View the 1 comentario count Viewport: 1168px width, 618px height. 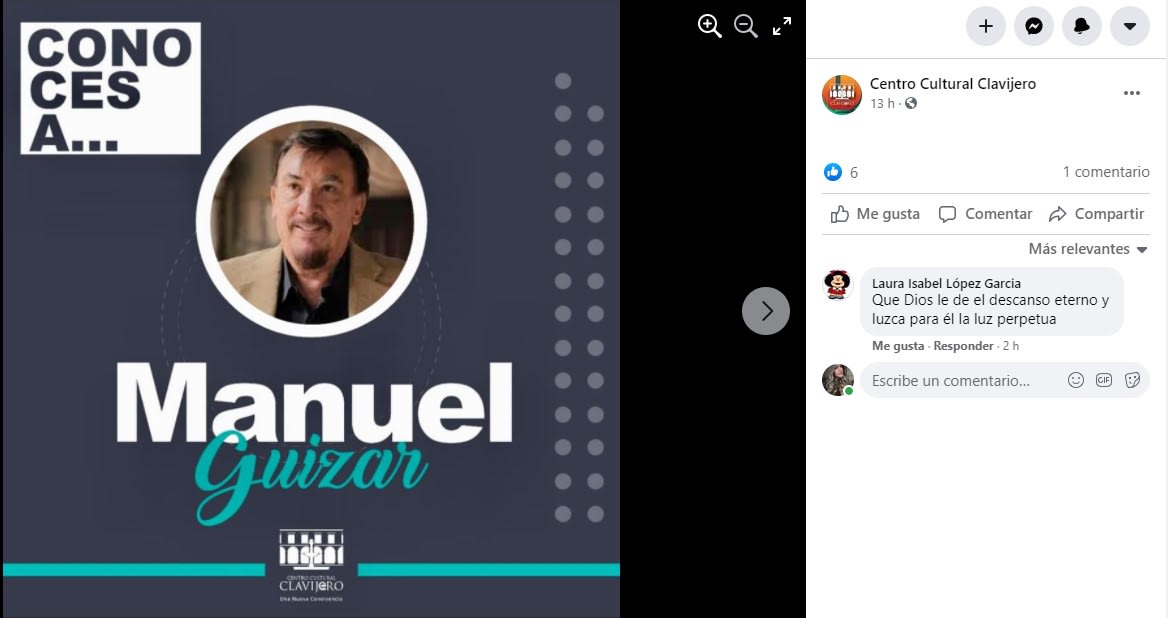click(1106, 172)
